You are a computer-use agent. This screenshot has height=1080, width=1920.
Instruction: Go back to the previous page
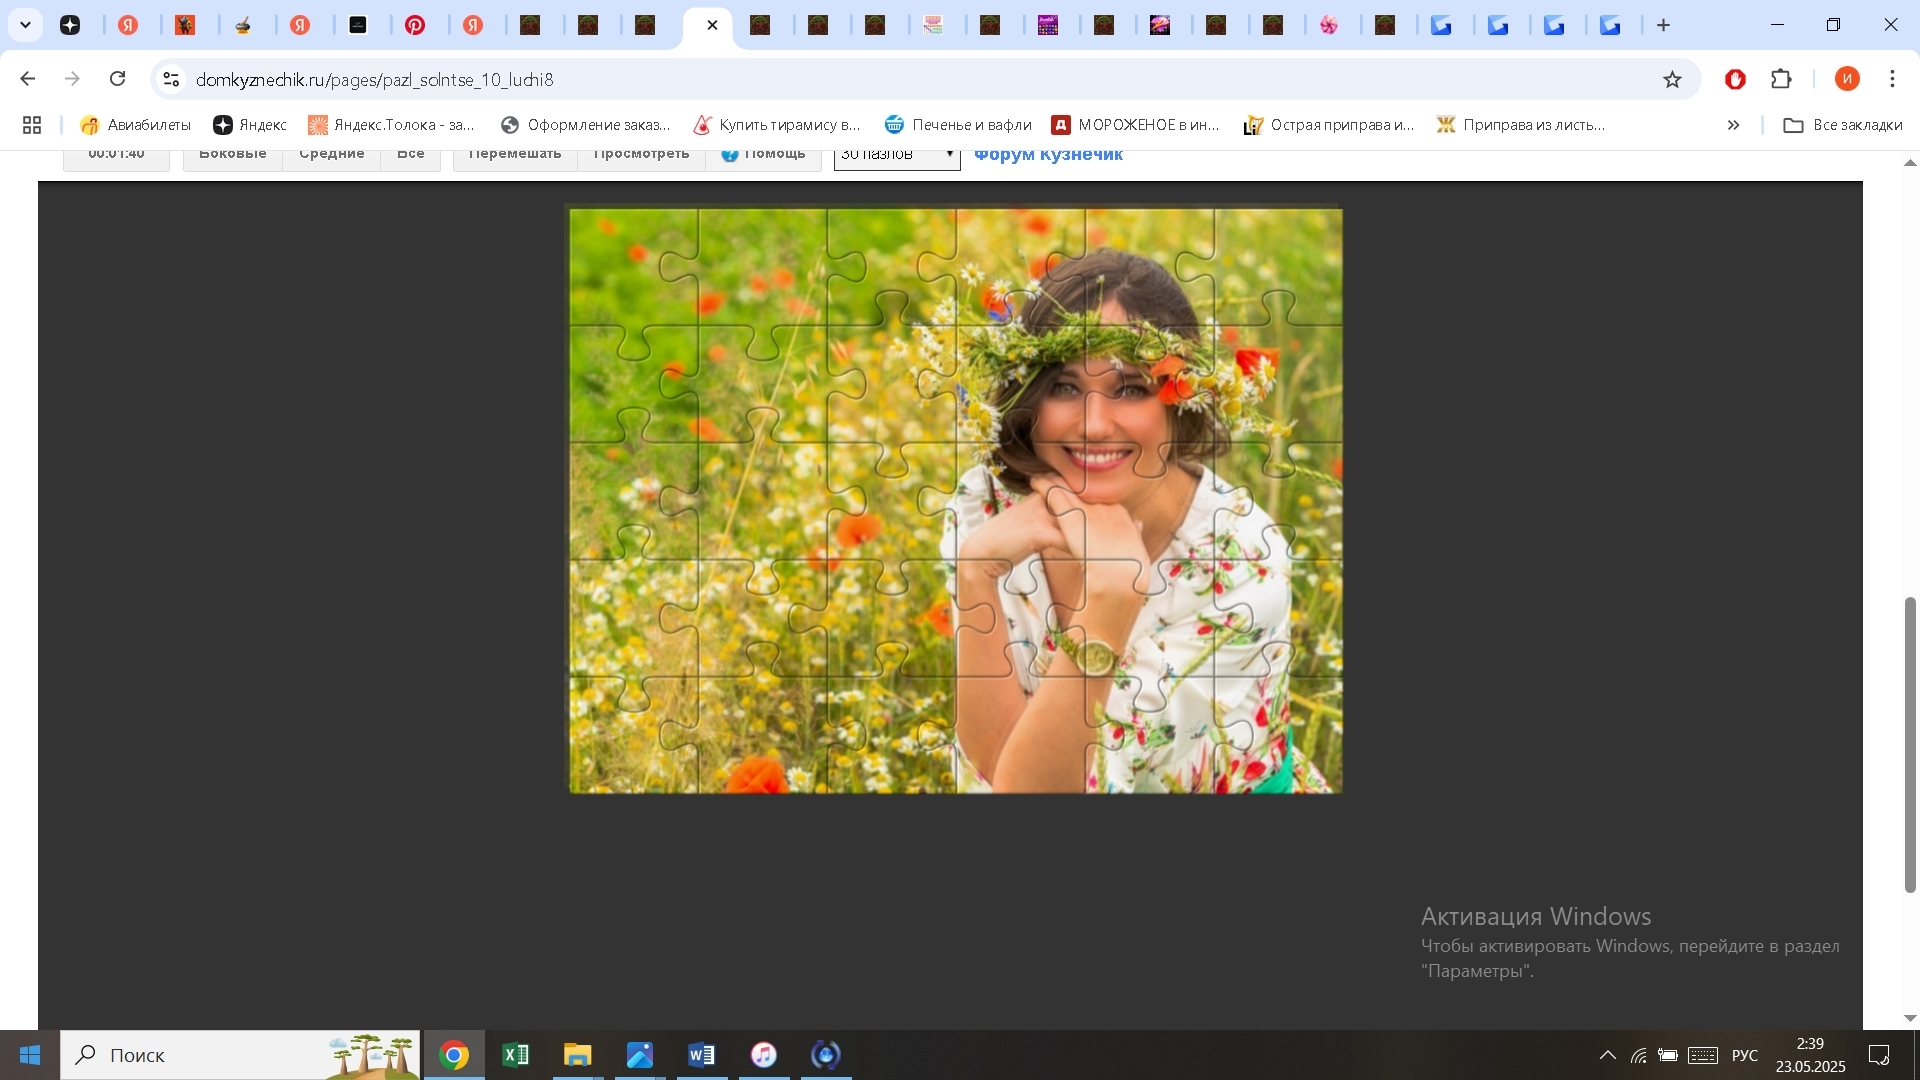tap(28, 79)
